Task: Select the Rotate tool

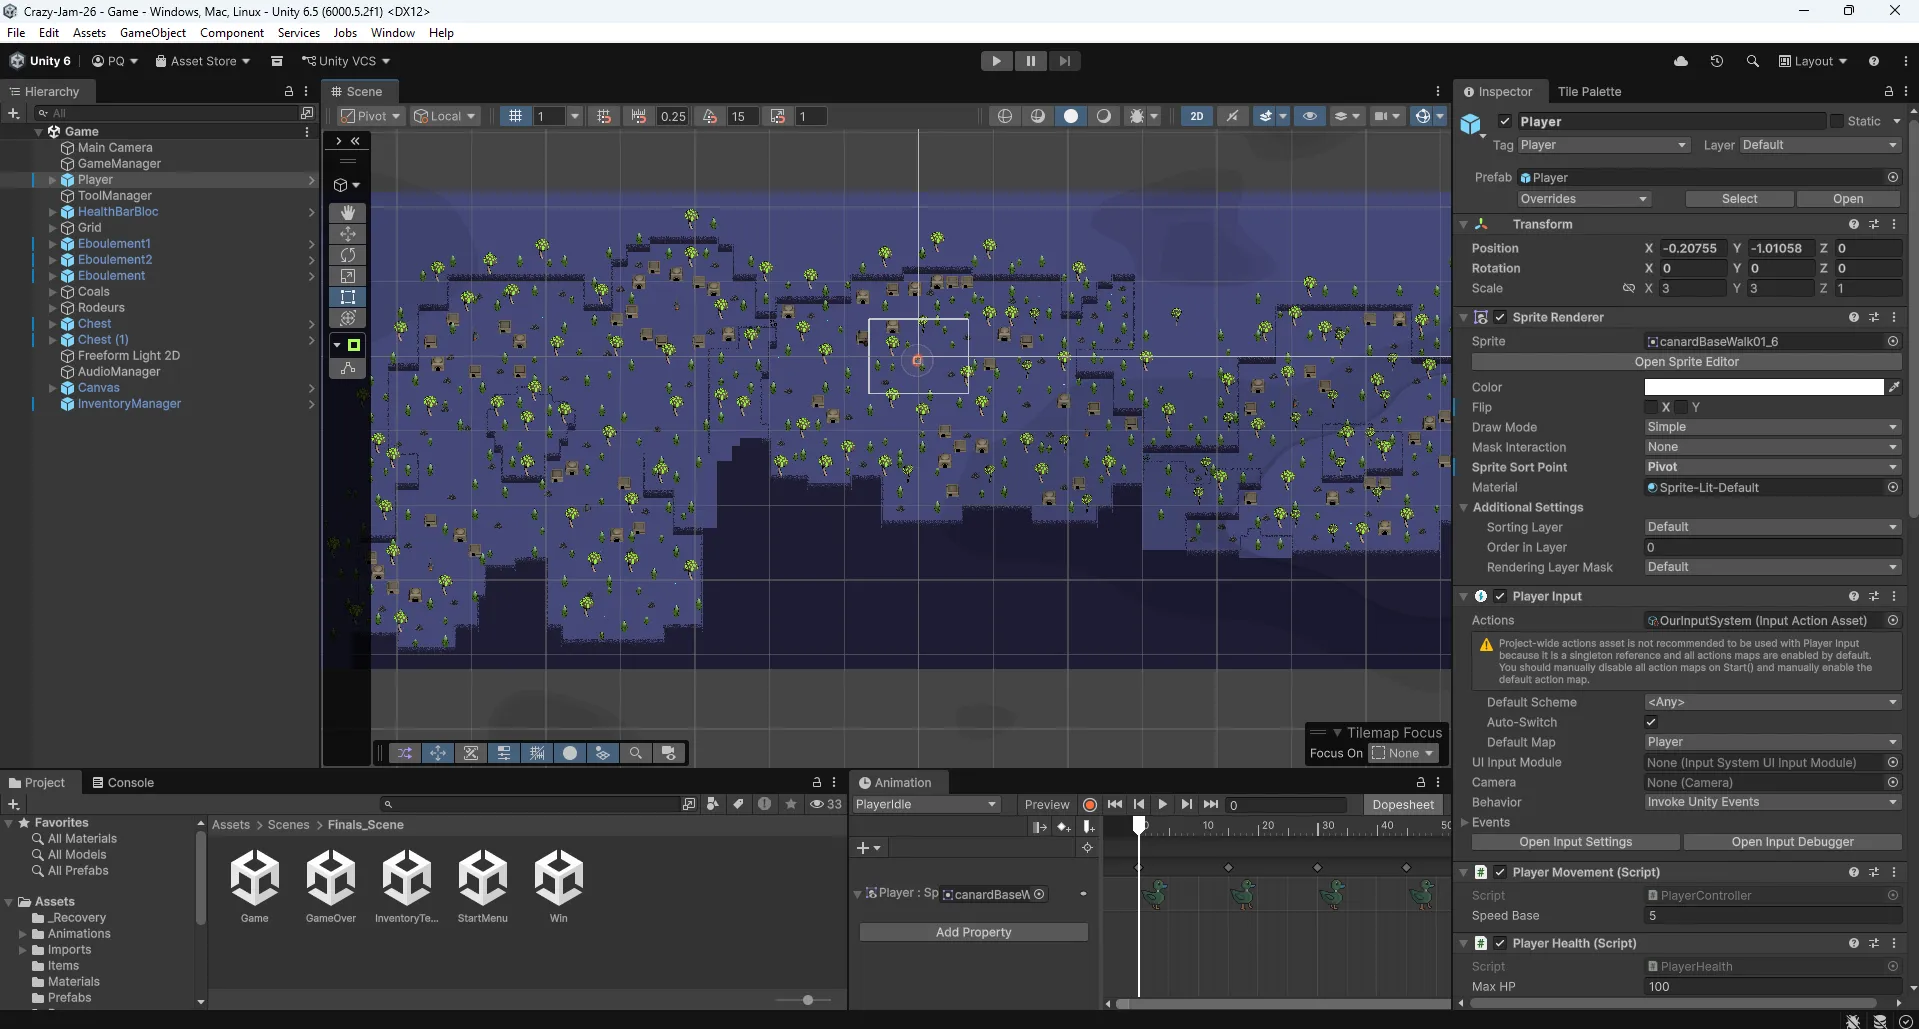Action: pos(348,255)
